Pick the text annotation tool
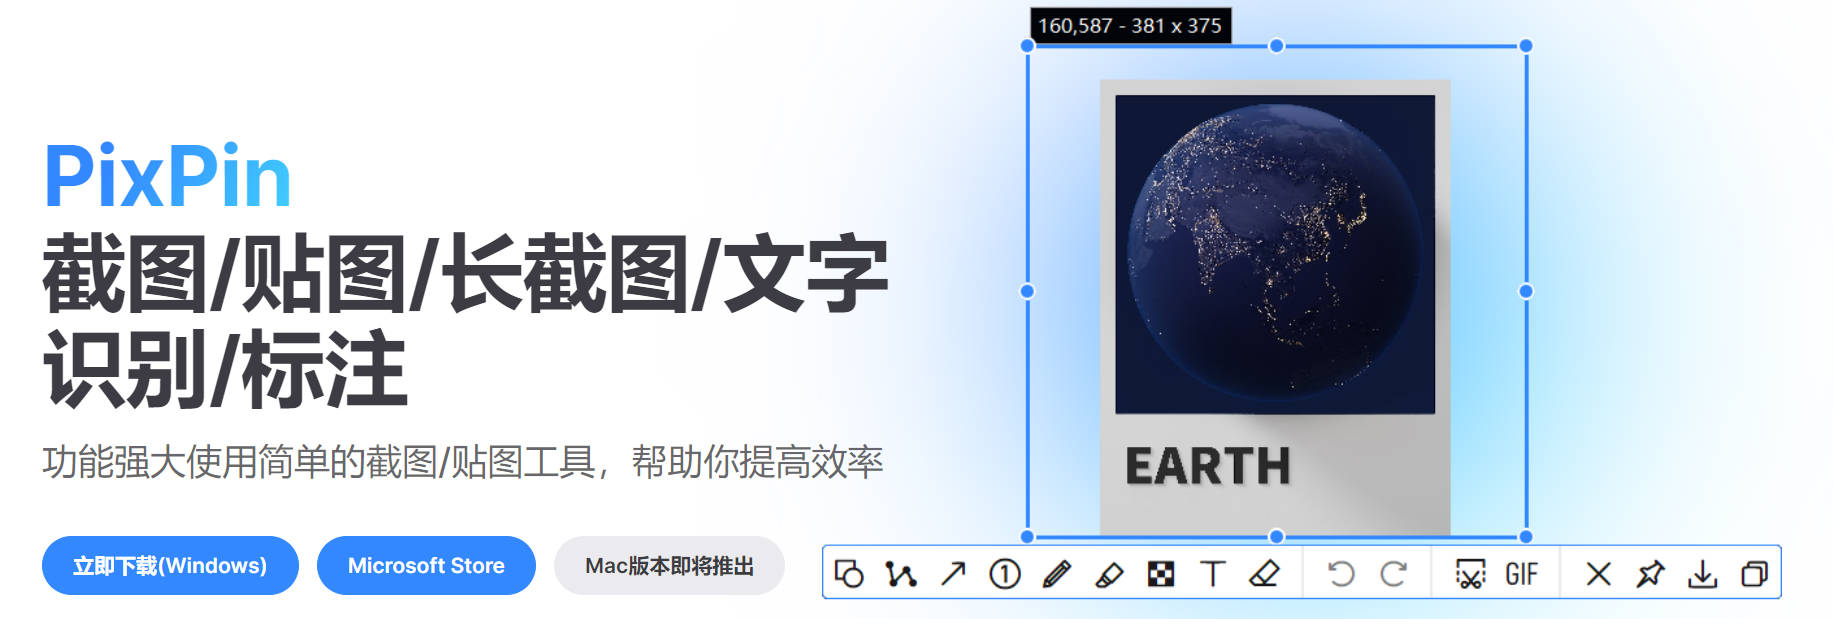The image size is (1833, 619). tap(1213, 574)
